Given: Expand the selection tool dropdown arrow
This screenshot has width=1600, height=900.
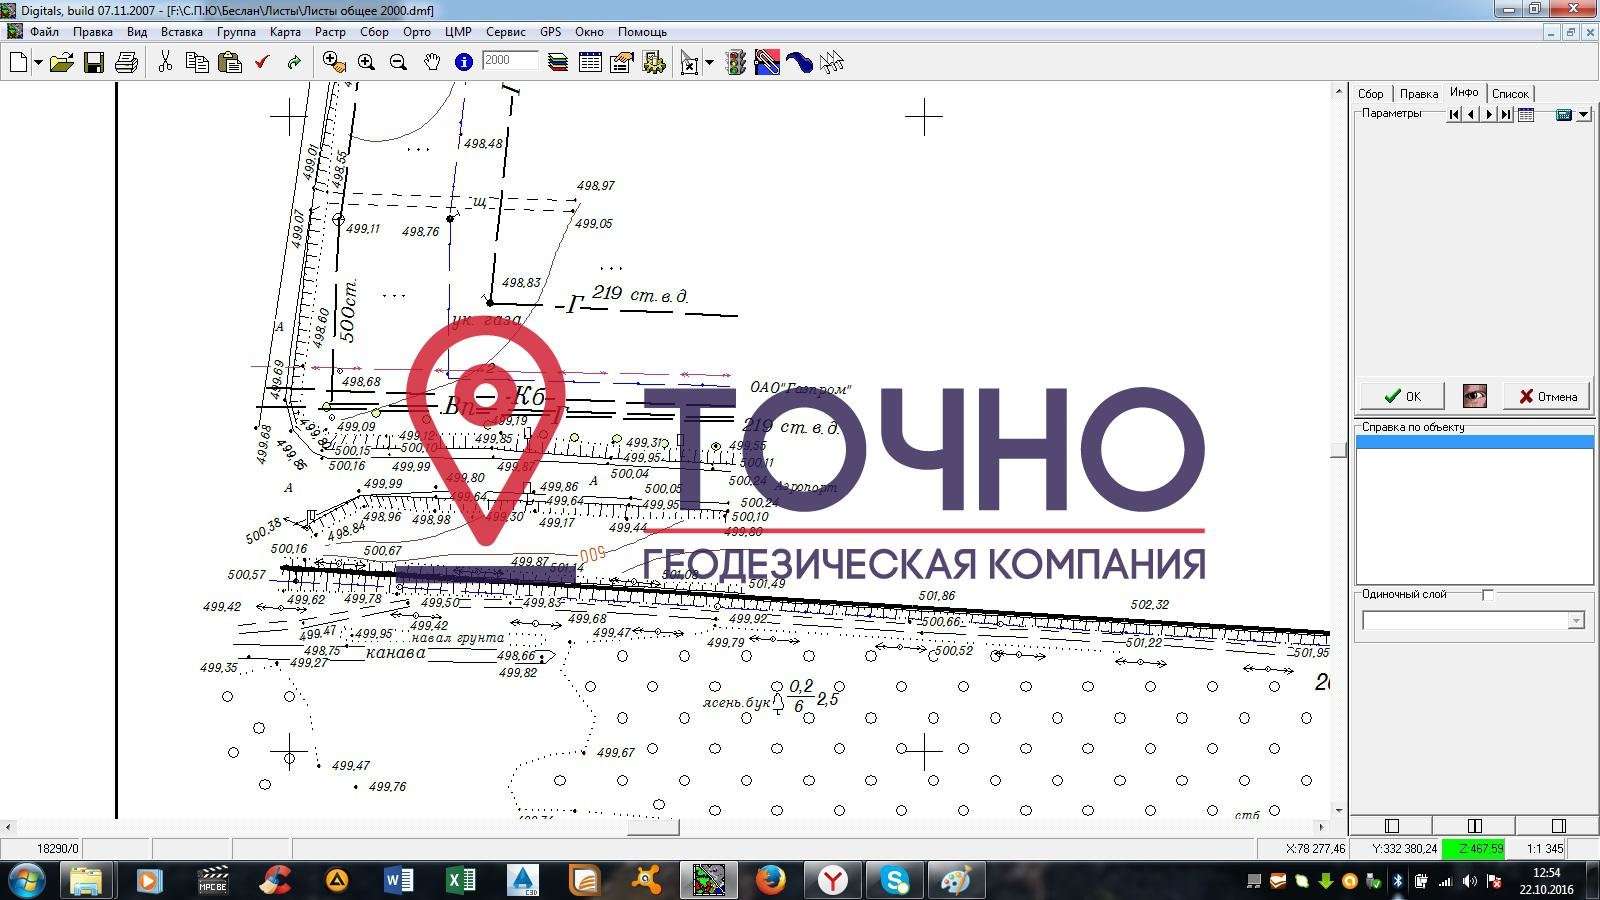Looking at the screenshot, I should (709, 63).
